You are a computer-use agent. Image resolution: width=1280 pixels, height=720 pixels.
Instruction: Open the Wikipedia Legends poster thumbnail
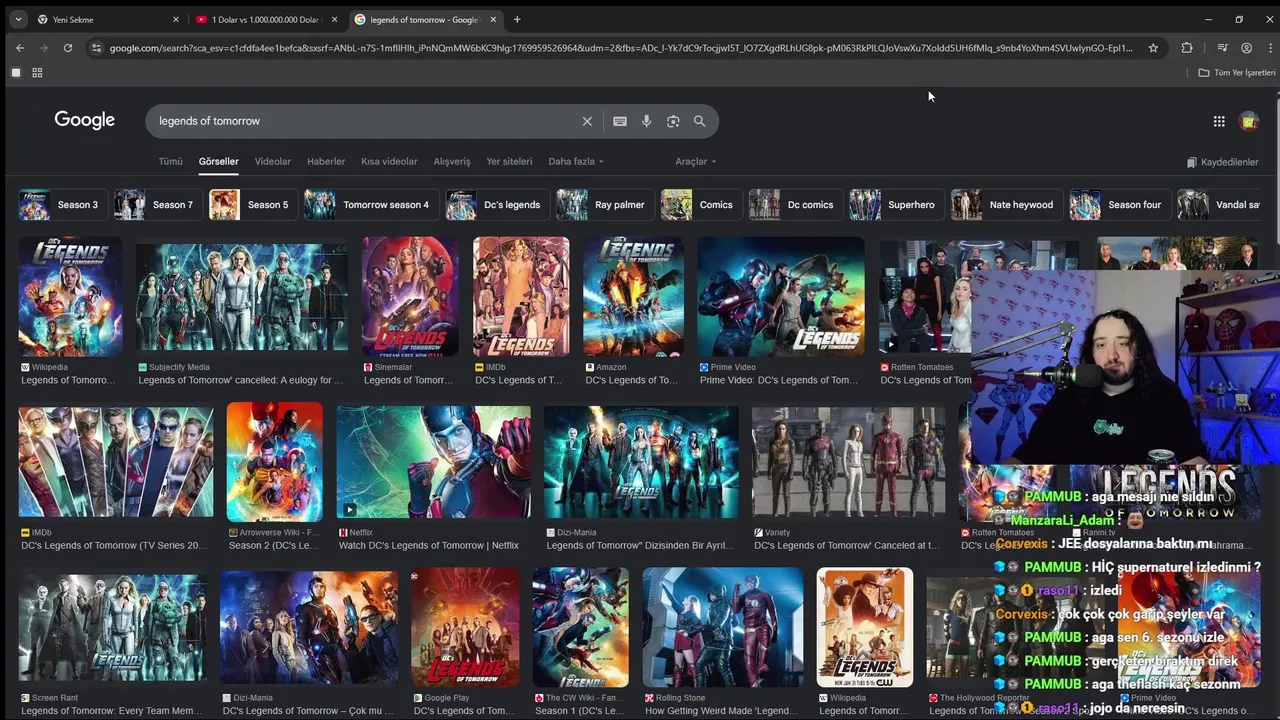(x=70, y=296)
